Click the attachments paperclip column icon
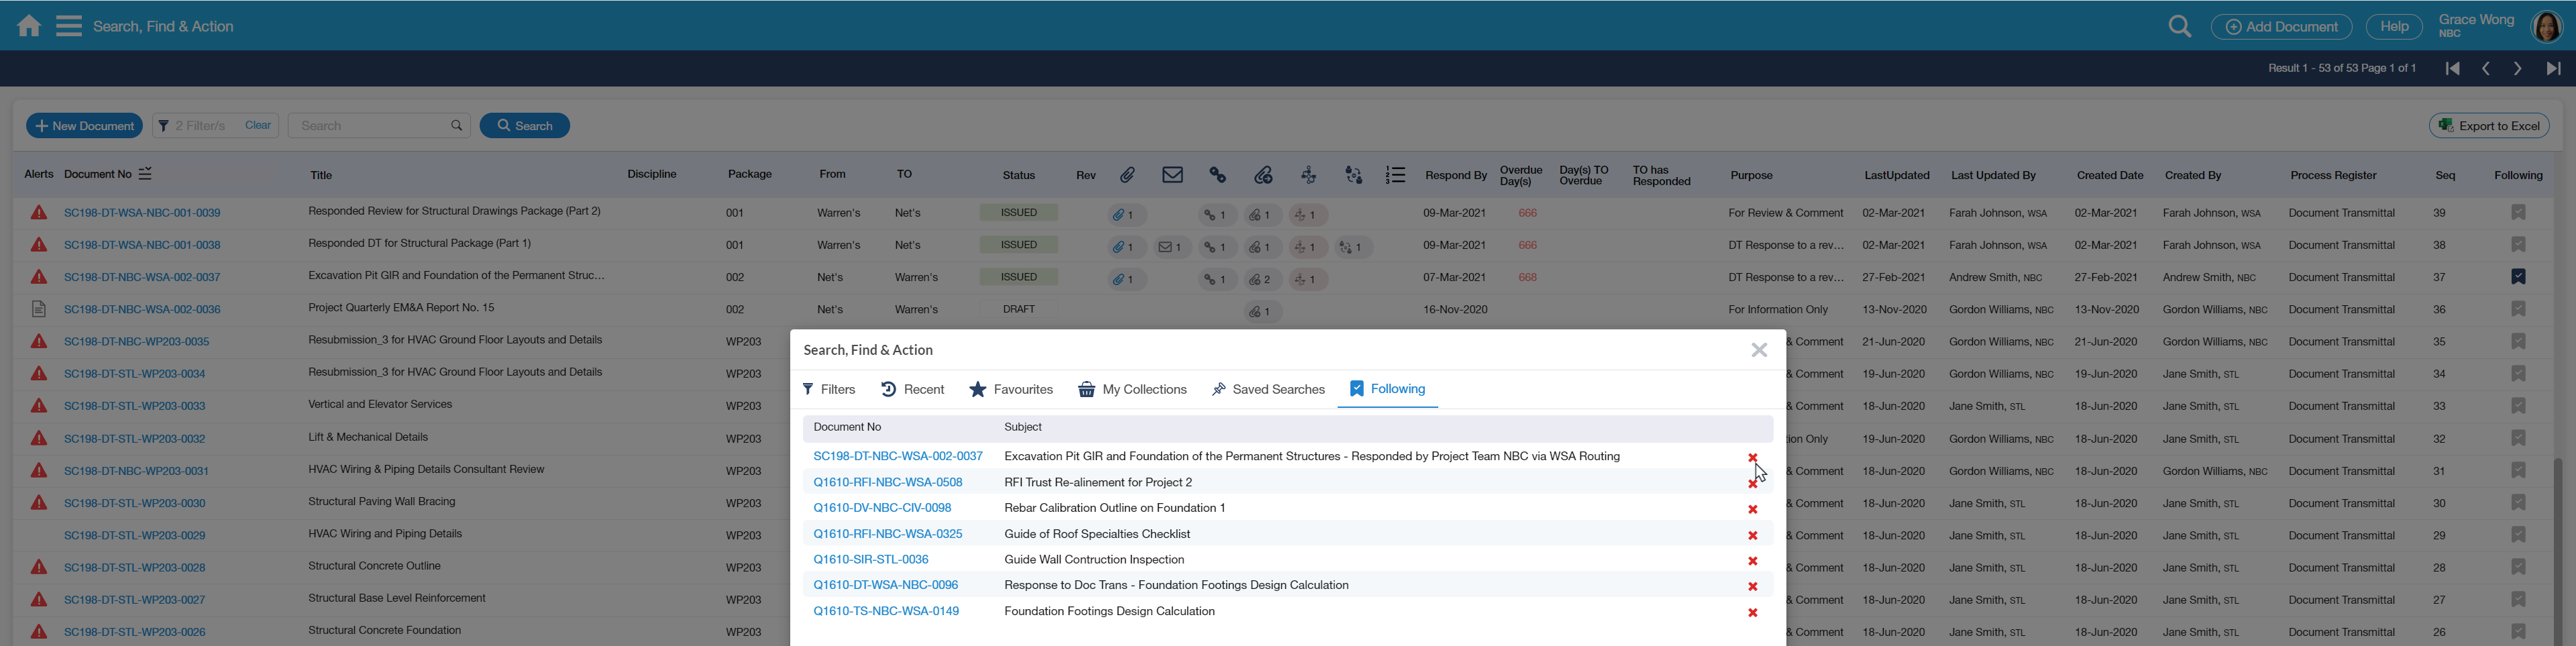 point(1127,175)
